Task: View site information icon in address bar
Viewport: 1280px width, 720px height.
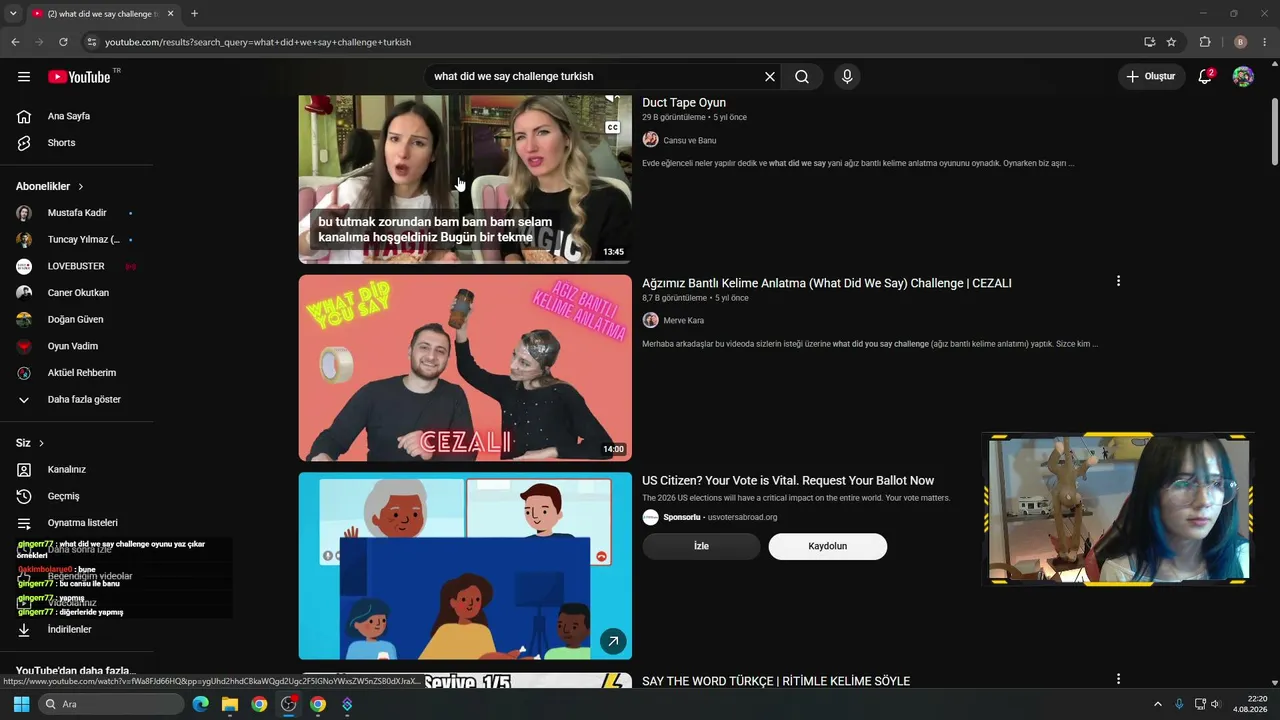Action: point(92,42)
